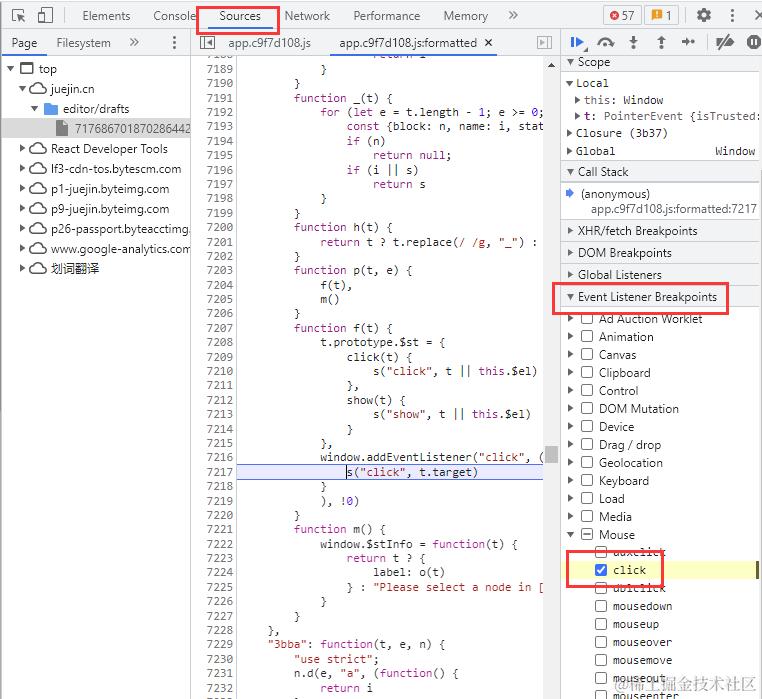Expand the p1-juejin.byteimg.com tree node

[x=22, y=188]
